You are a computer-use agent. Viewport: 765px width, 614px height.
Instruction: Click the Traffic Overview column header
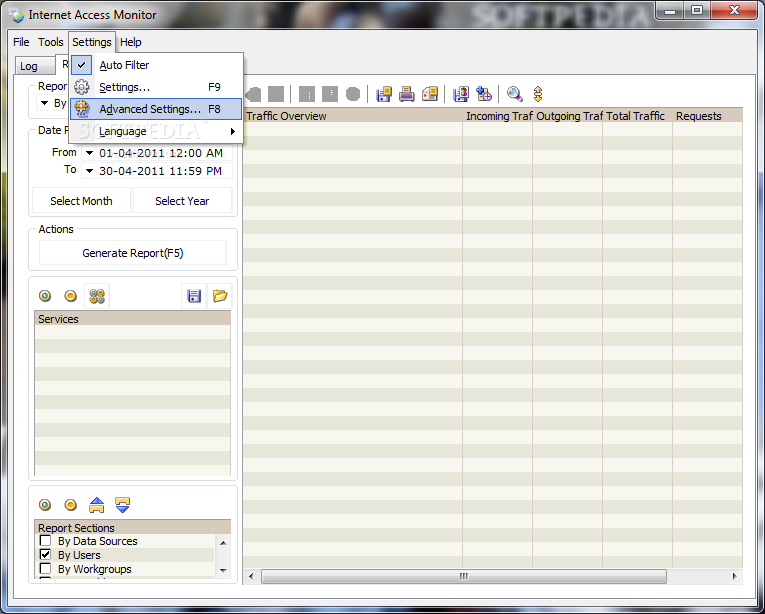coord(353,116)
